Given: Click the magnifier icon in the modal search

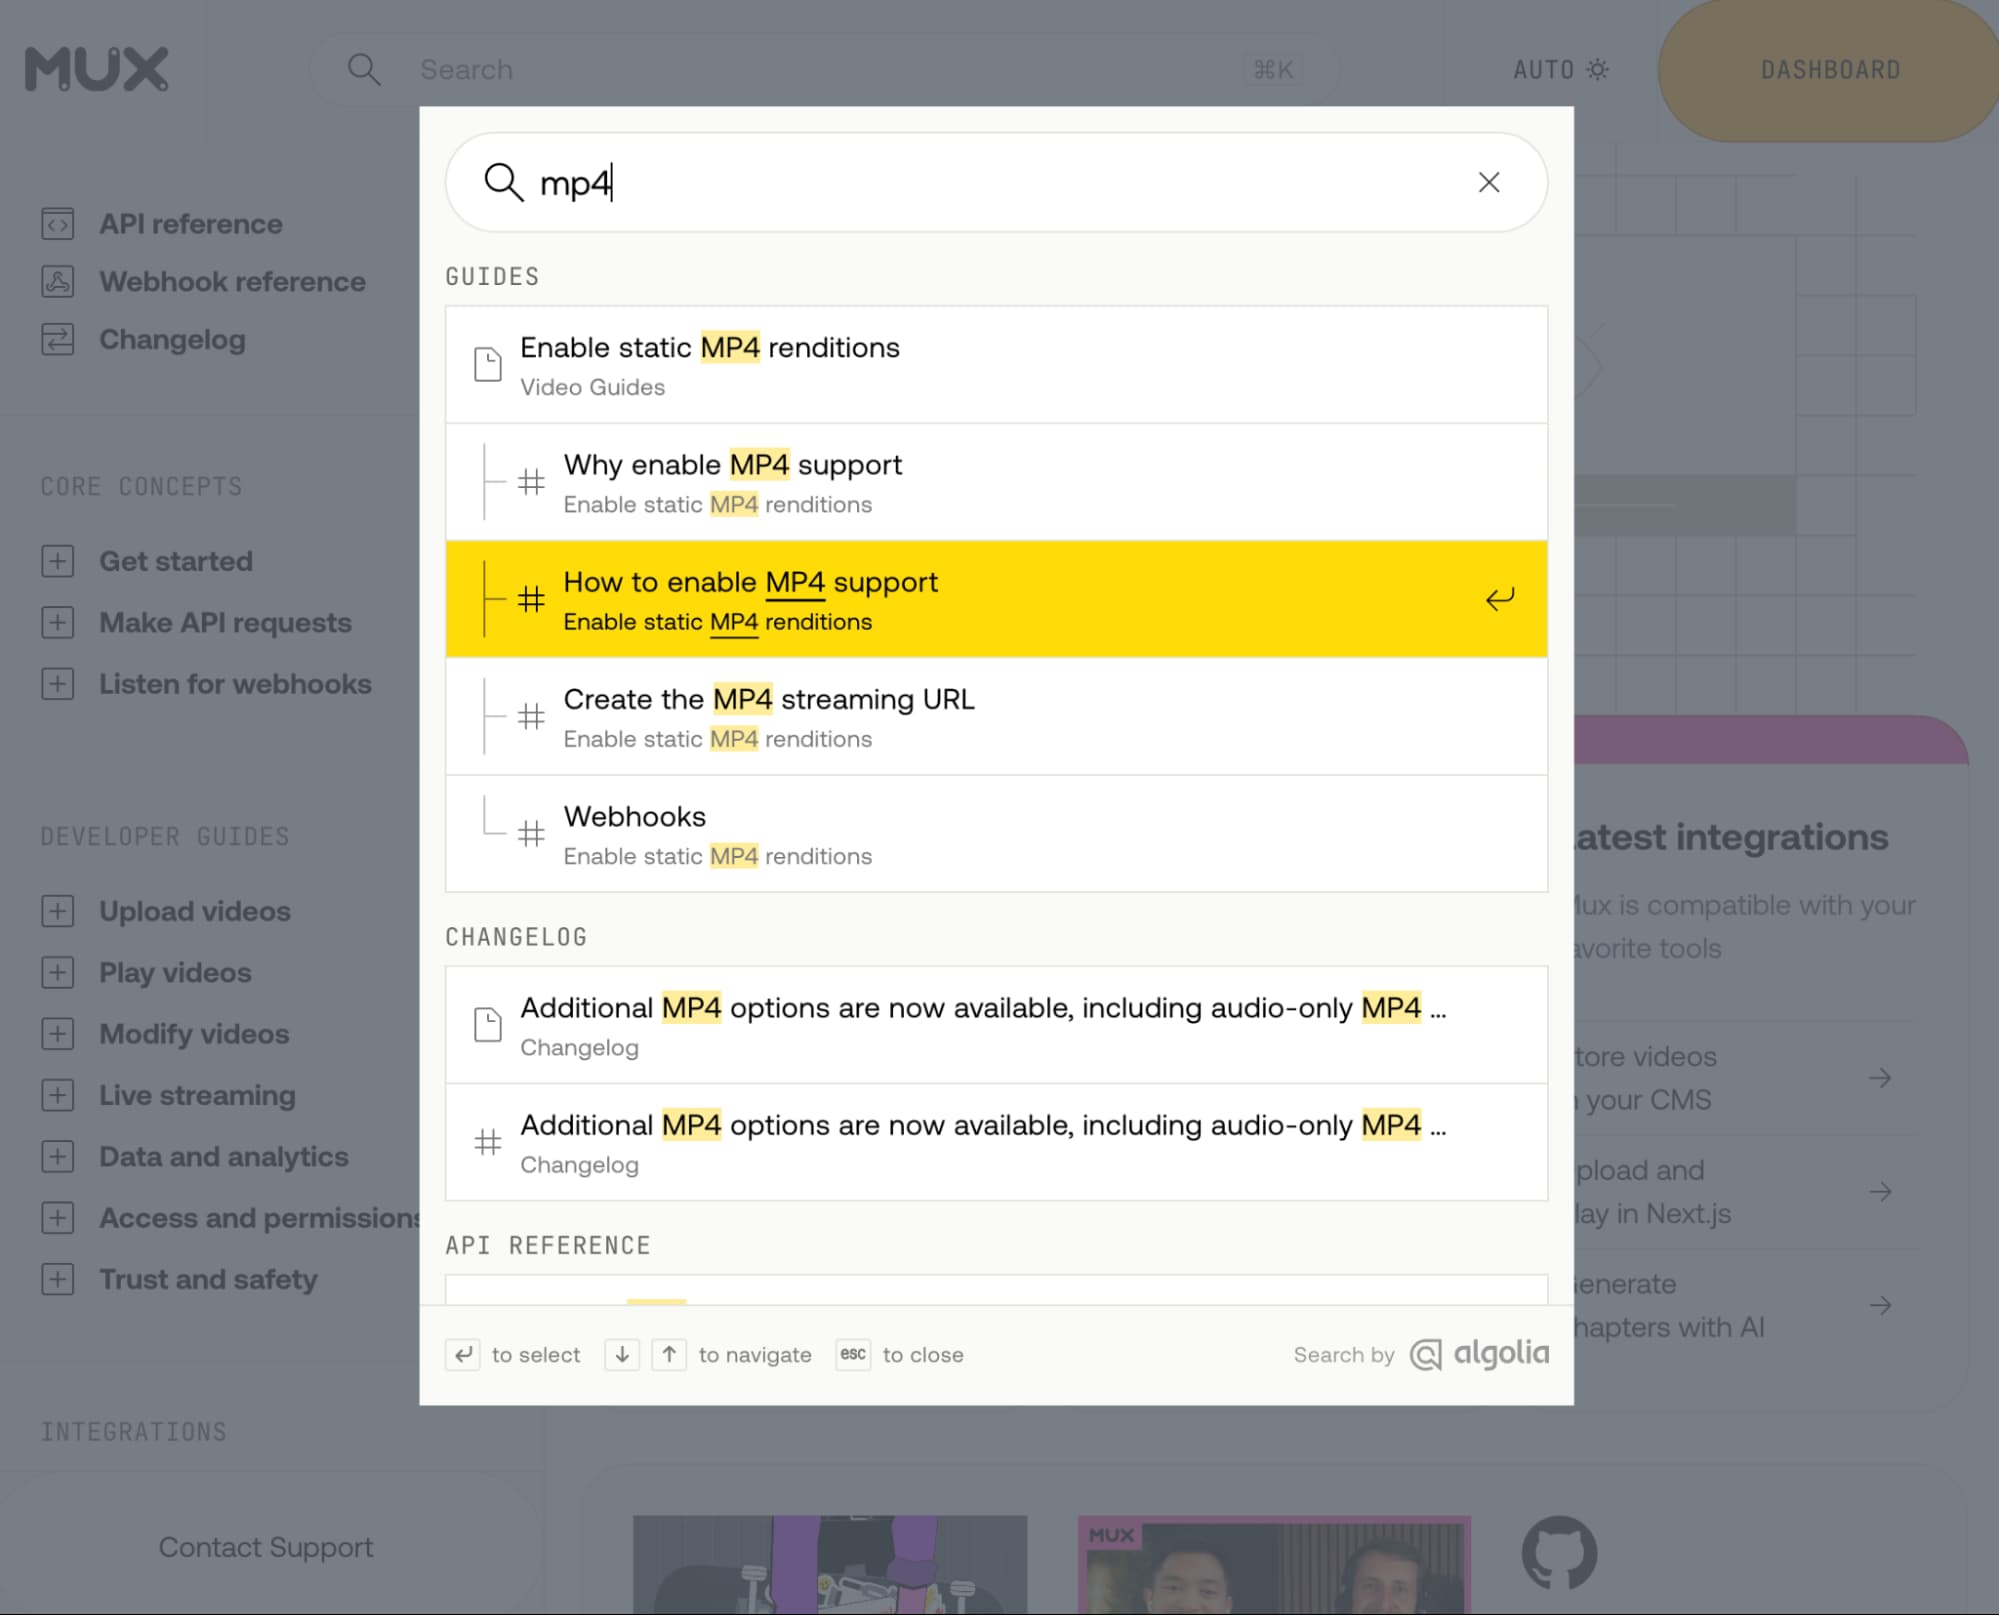Looking at the screenshot, I should tap(503, 182).
